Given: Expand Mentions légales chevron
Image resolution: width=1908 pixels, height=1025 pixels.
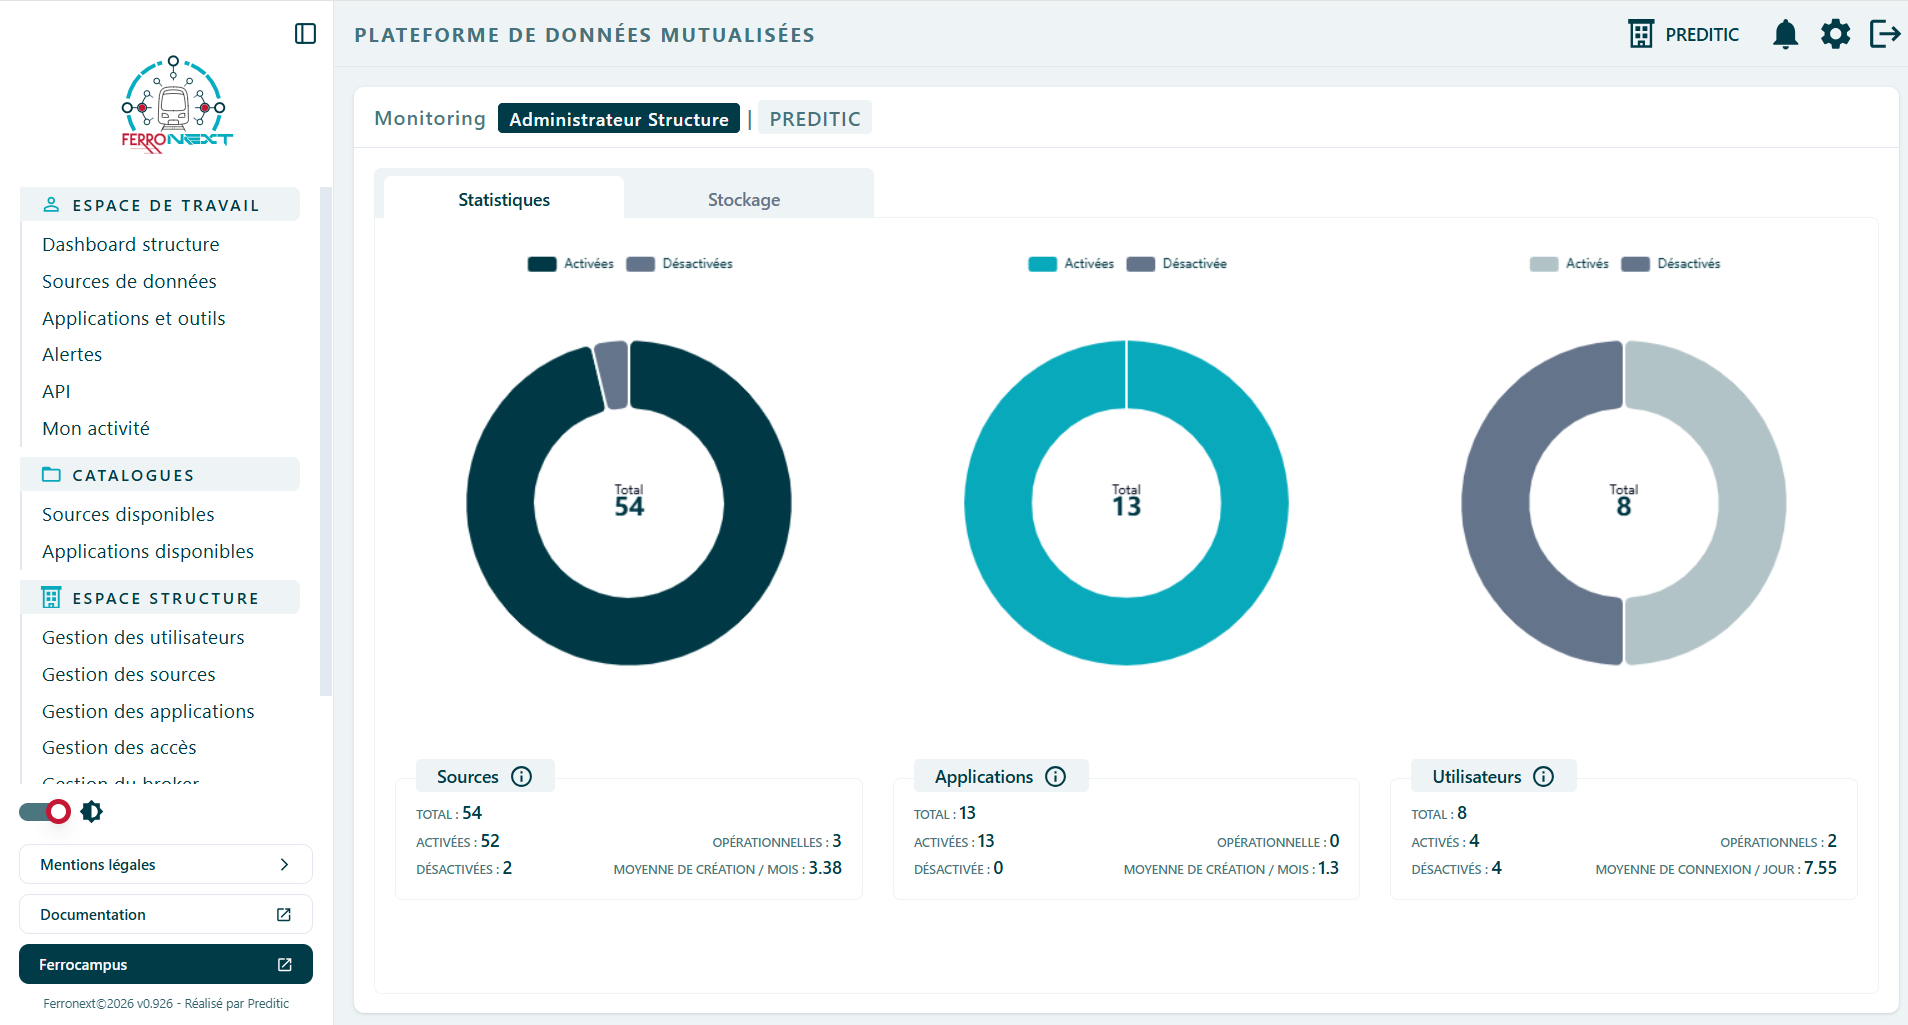Looking at the screenshot, I should coord(284,865).
